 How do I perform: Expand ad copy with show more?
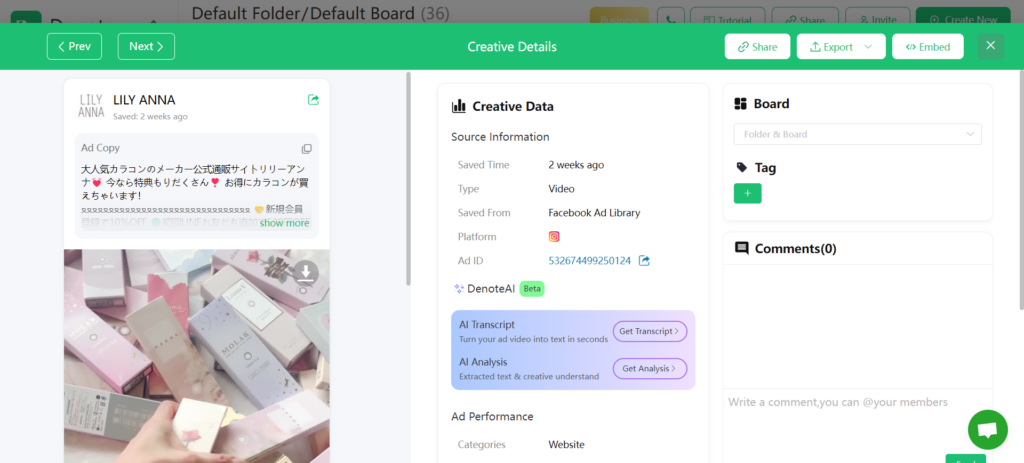(284, 223)
